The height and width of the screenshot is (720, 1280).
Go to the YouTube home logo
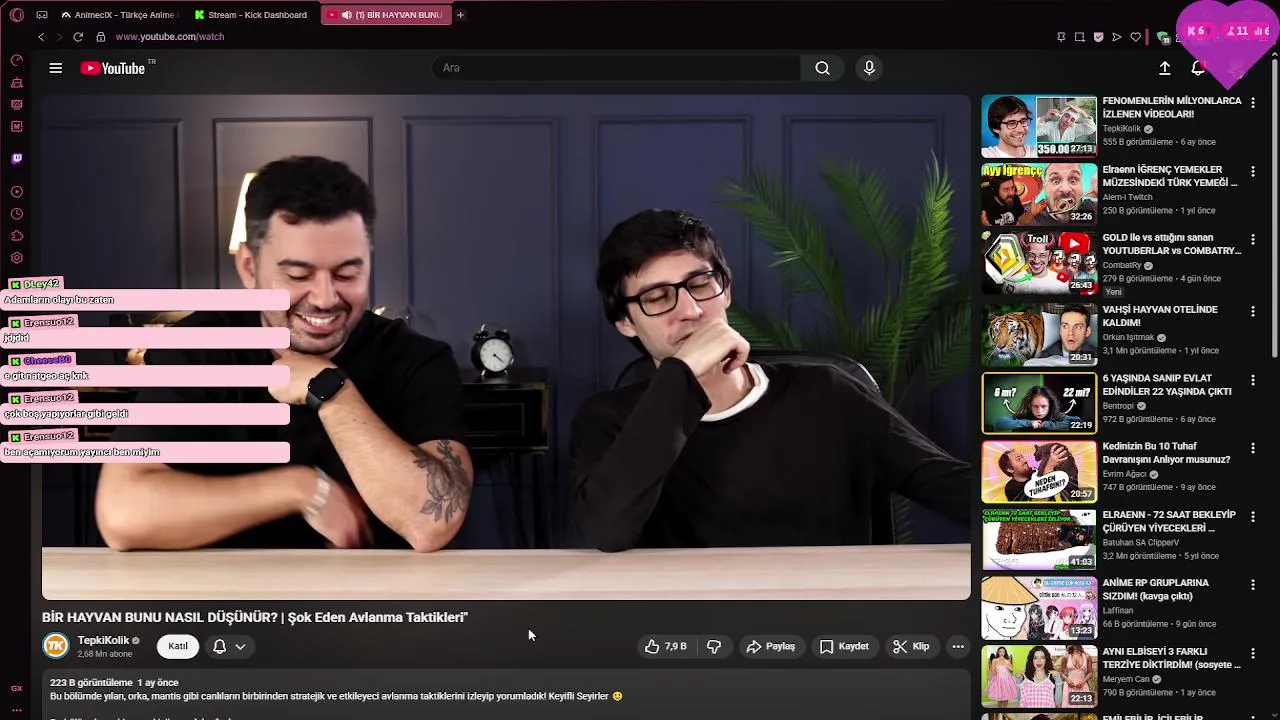[x=113, y=68]
